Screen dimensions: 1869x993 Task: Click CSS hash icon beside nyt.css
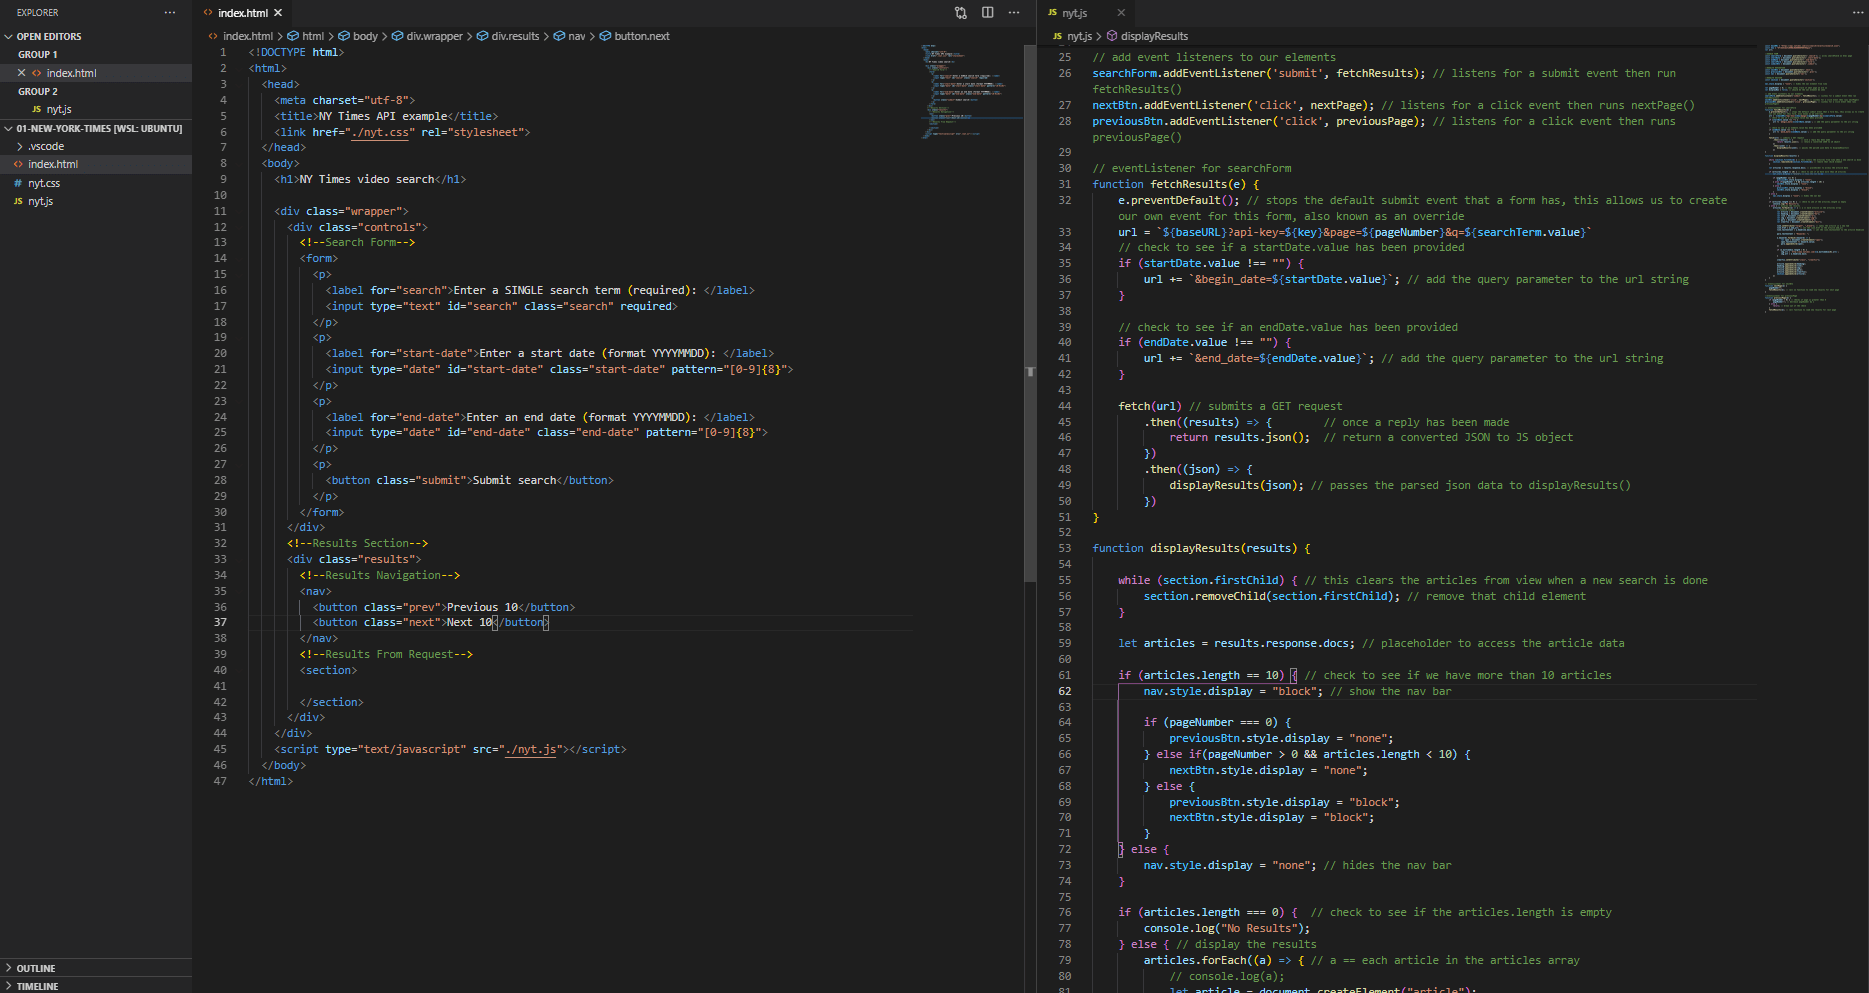(18, 183)
